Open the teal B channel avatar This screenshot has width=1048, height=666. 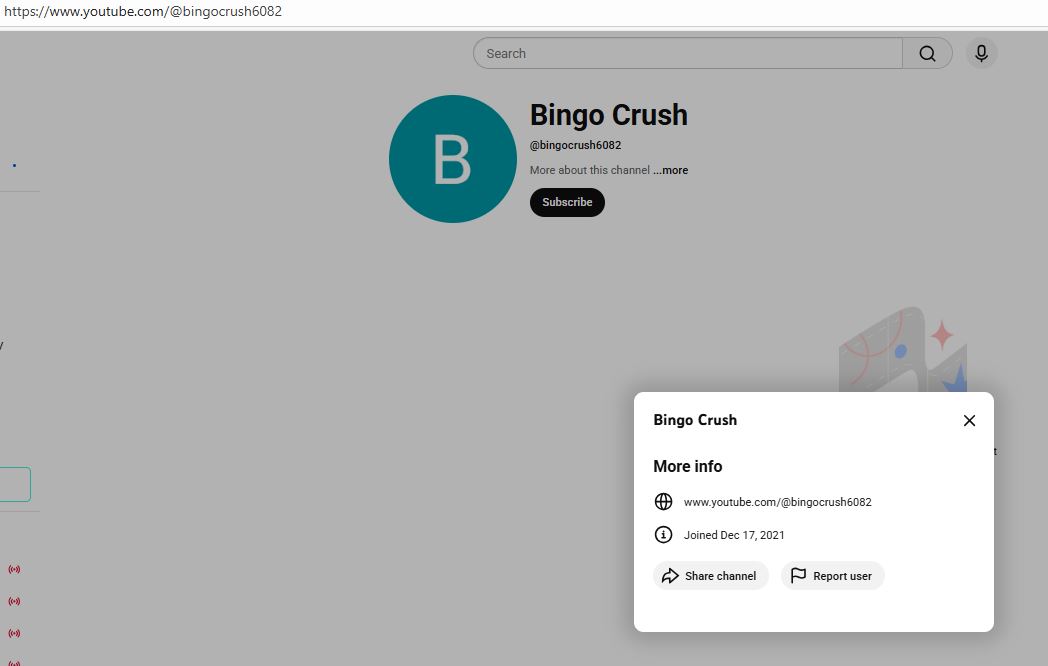click(452, 159)
